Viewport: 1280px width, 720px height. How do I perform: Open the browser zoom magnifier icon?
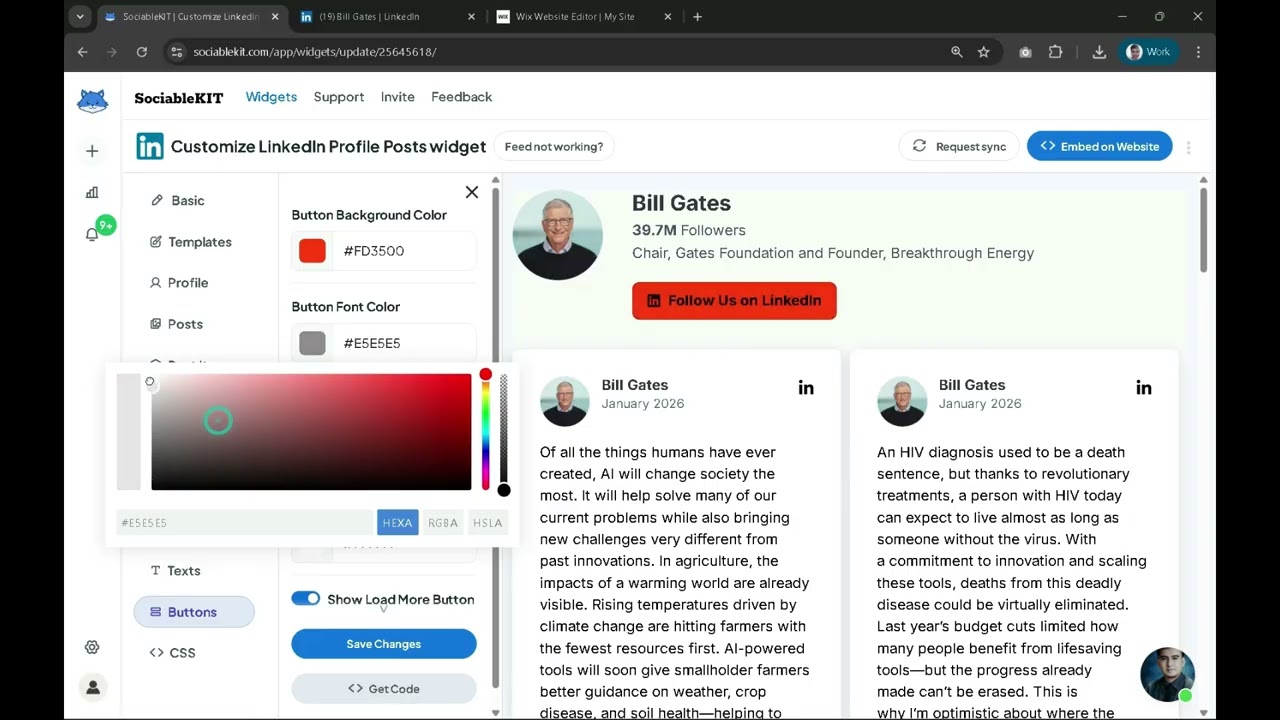[x=957, y=52]
